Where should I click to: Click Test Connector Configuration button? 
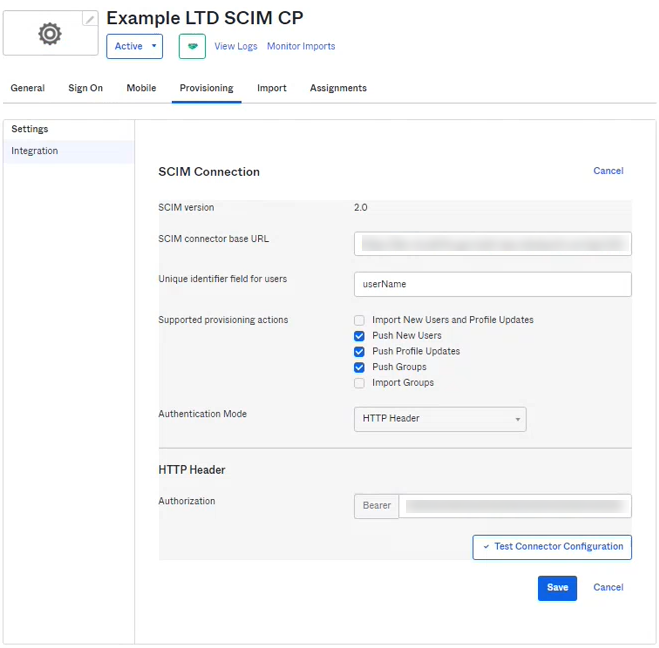click(552, 547)
